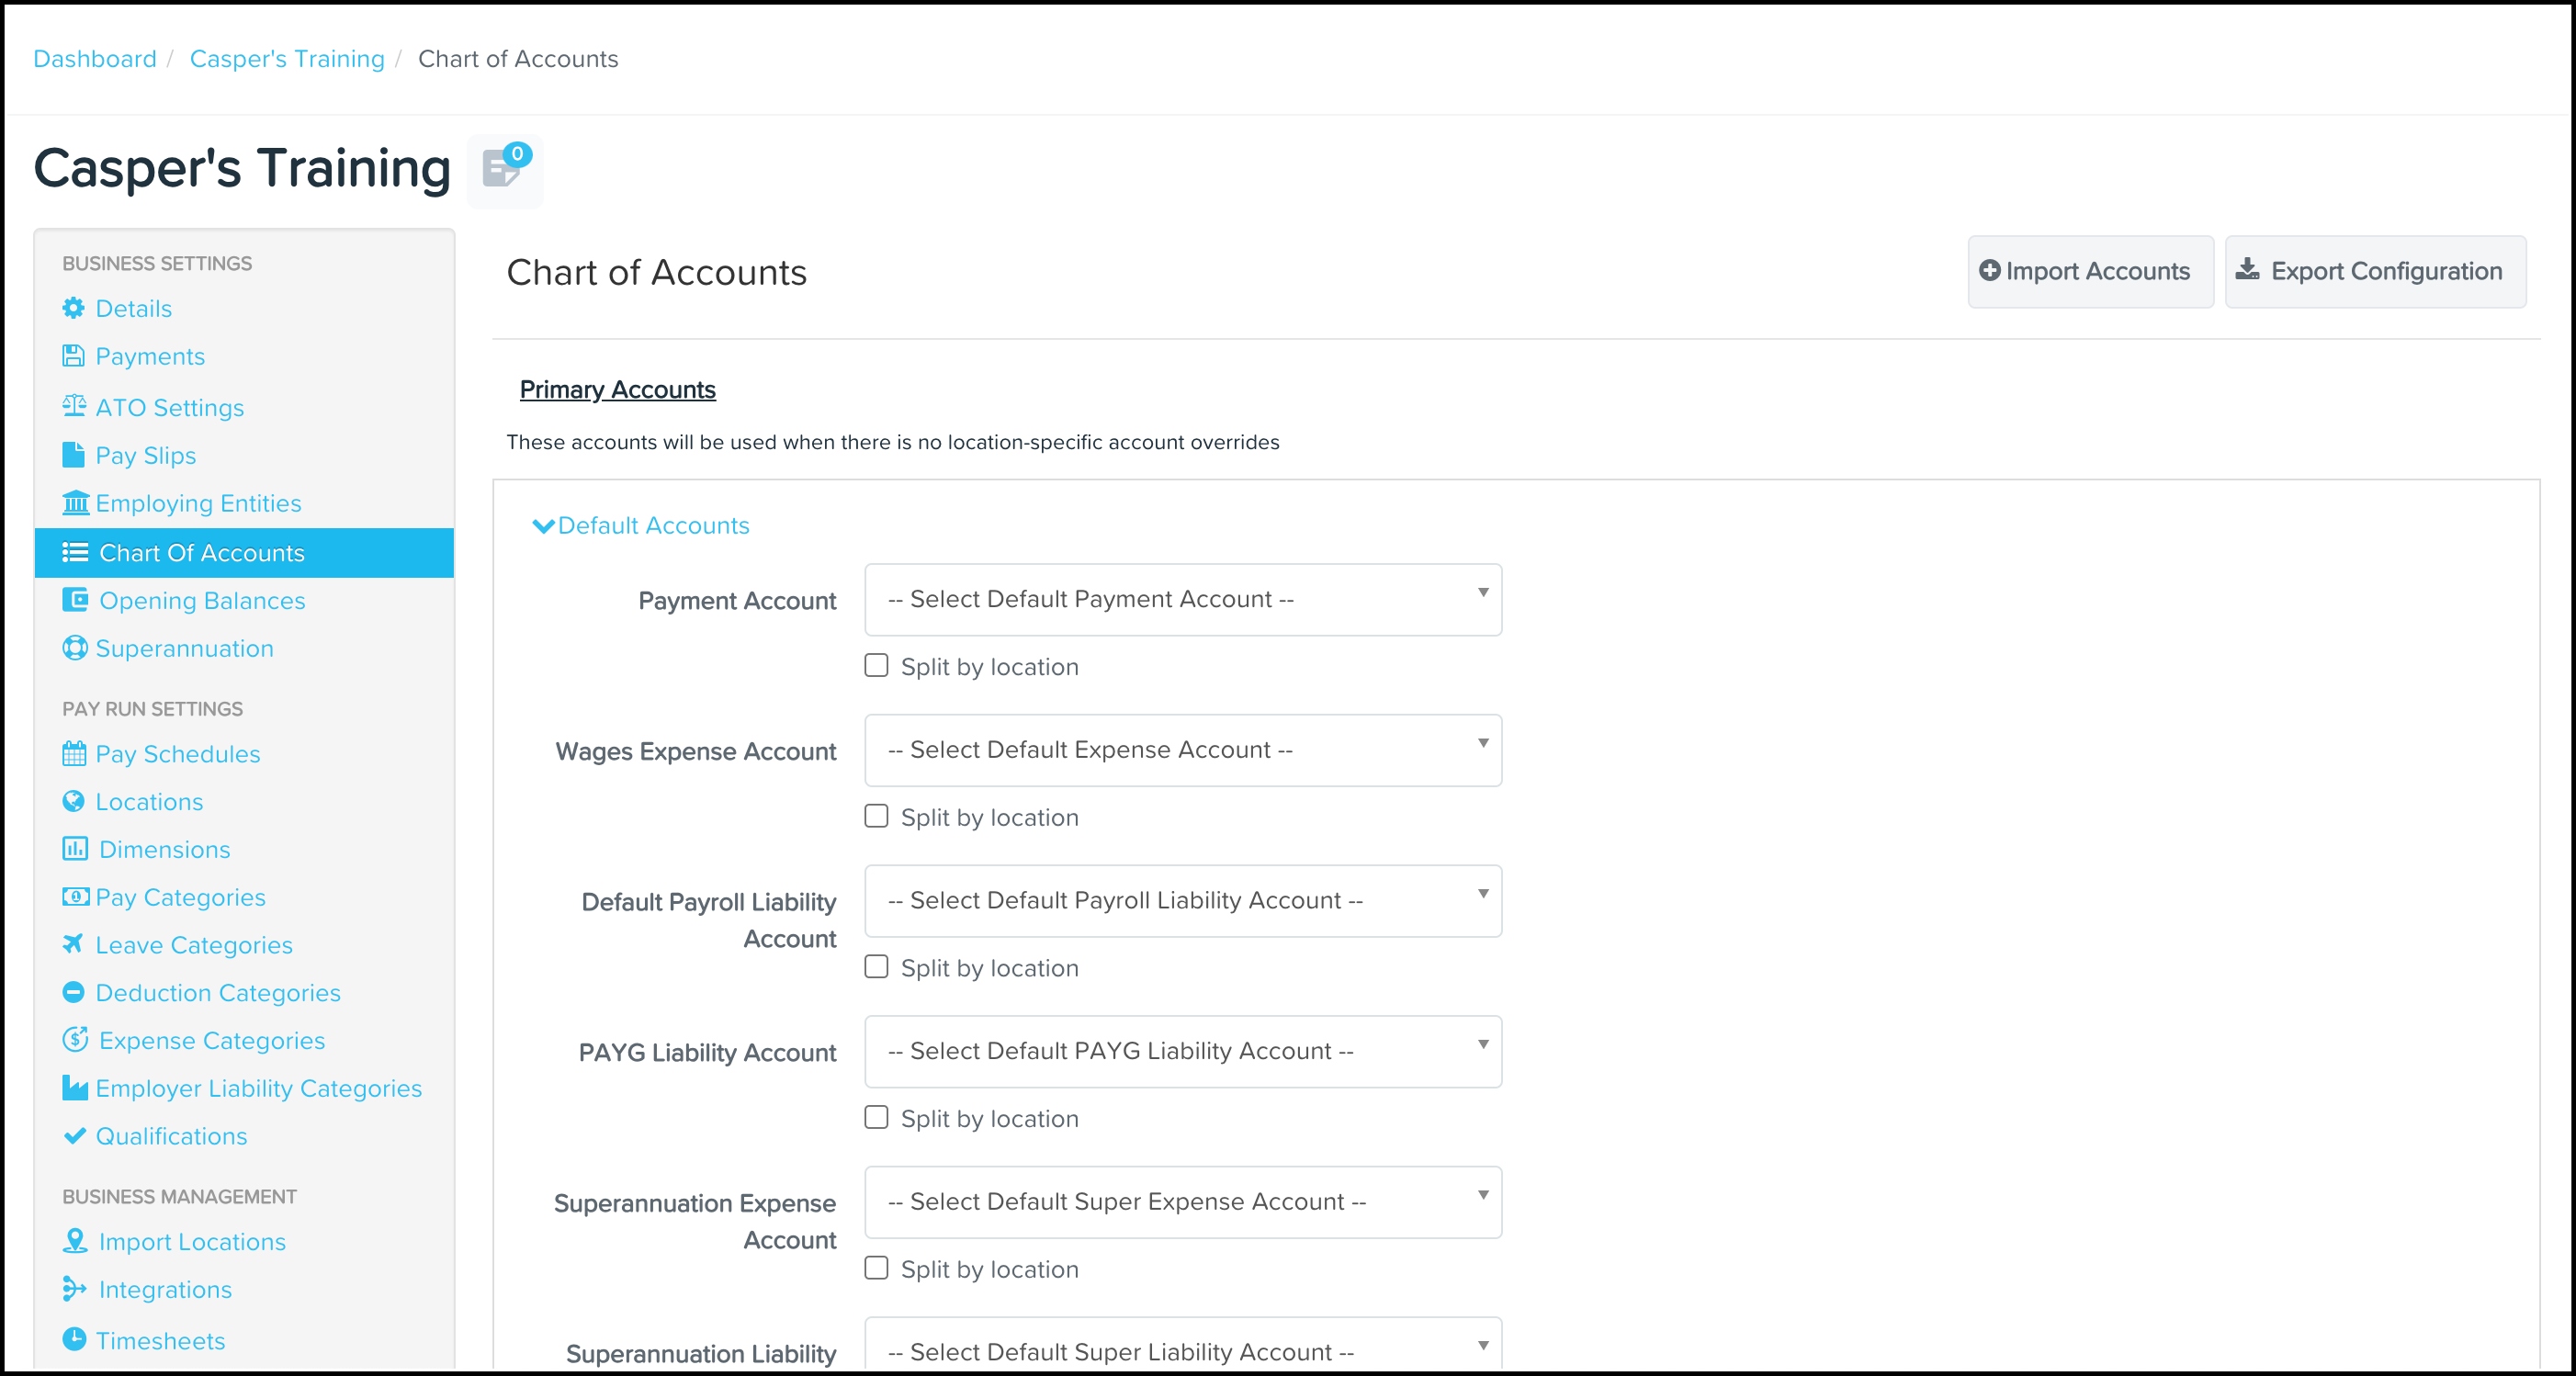Open the Default Payment Account dropdown
This screenshot has height=1376, width=2576.
[1182, 600]
